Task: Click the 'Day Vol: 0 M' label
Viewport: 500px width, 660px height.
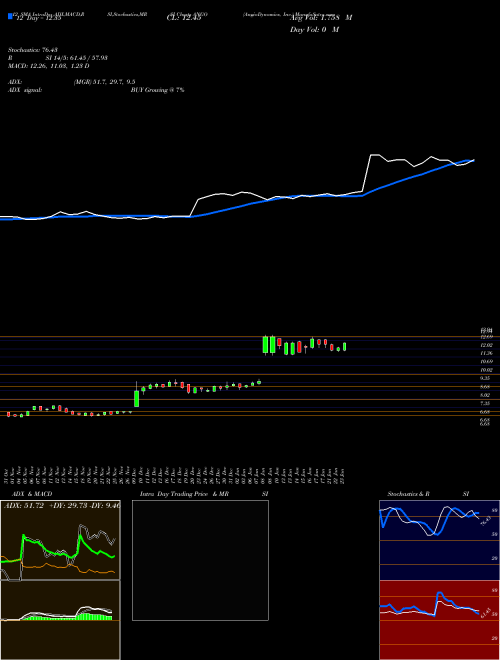Action: [314, 29]
